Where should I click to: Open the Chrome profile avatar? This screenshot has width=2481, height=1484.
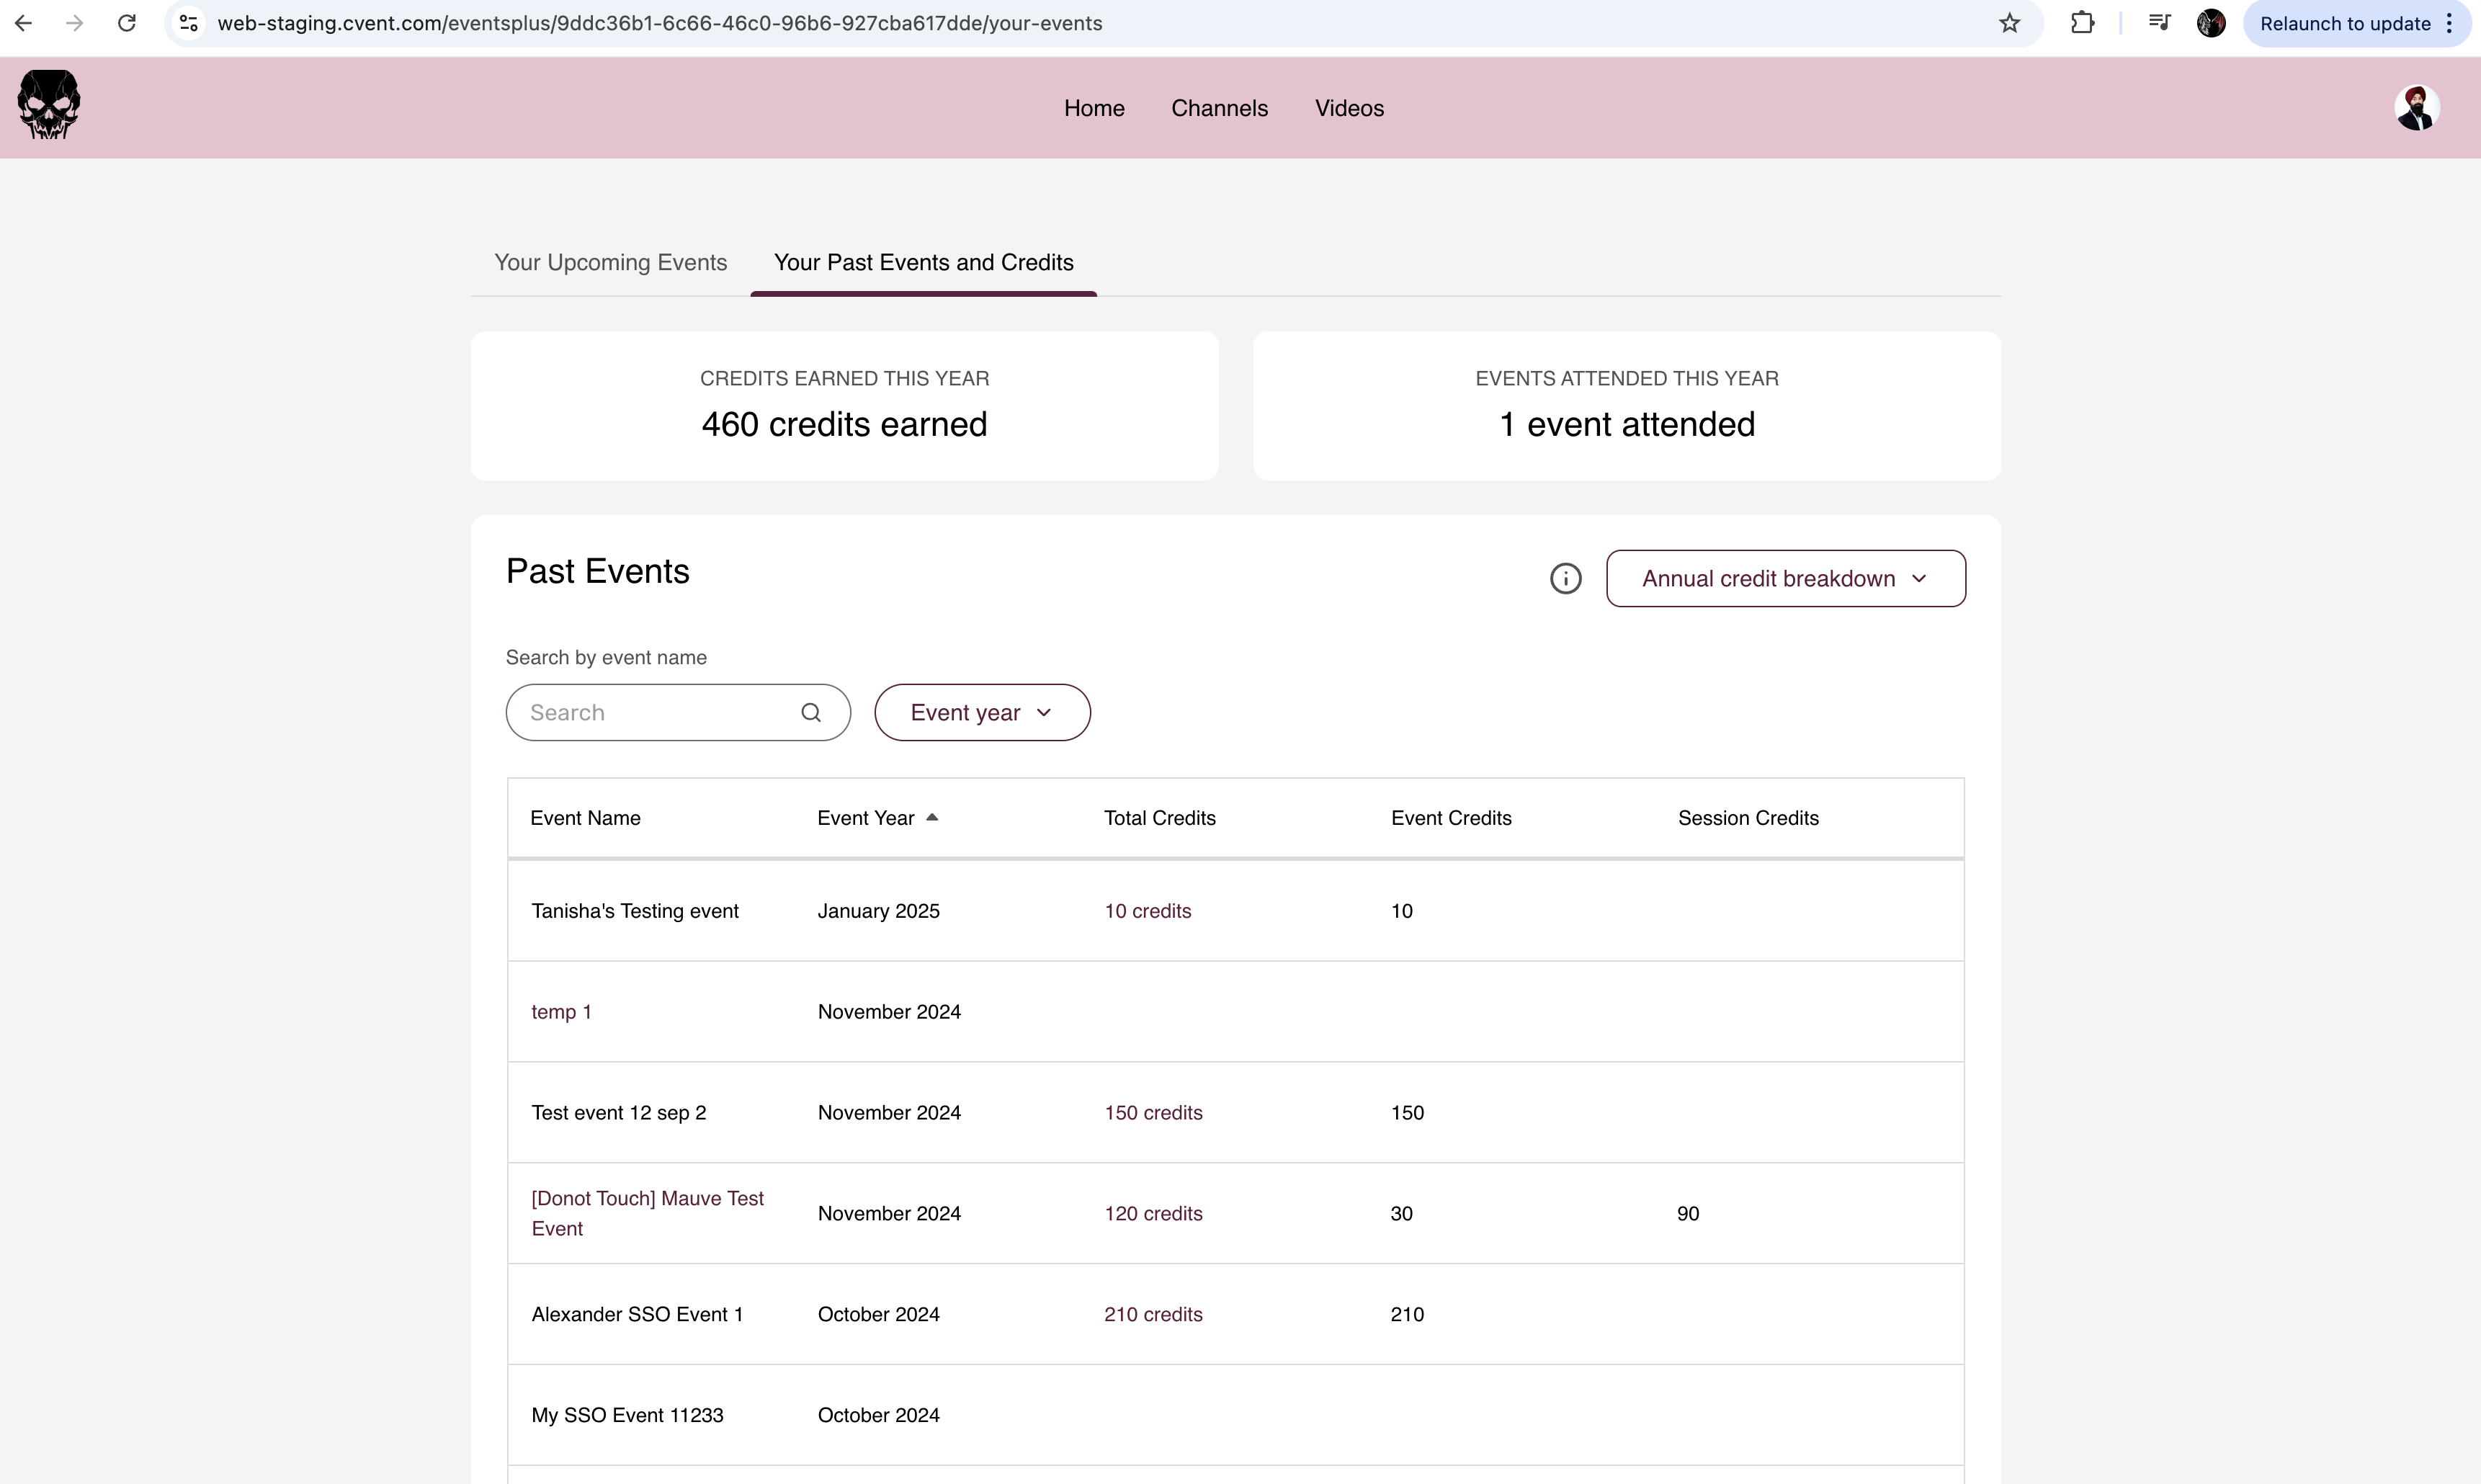2211,23
